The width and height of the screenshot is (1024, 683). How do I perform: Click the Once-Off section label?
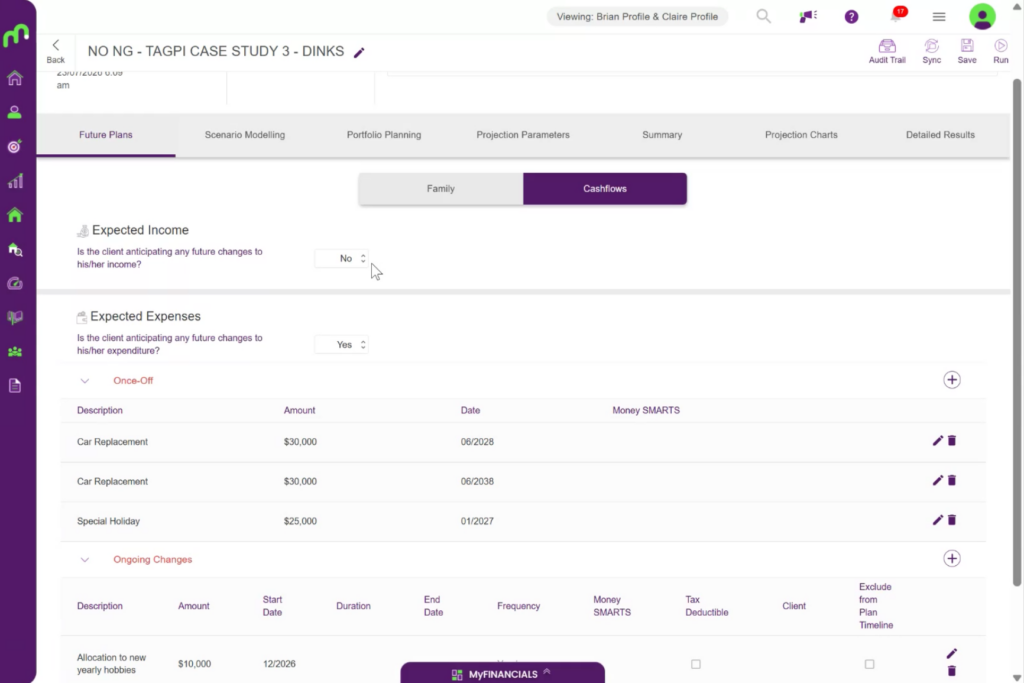coord(133,381)
